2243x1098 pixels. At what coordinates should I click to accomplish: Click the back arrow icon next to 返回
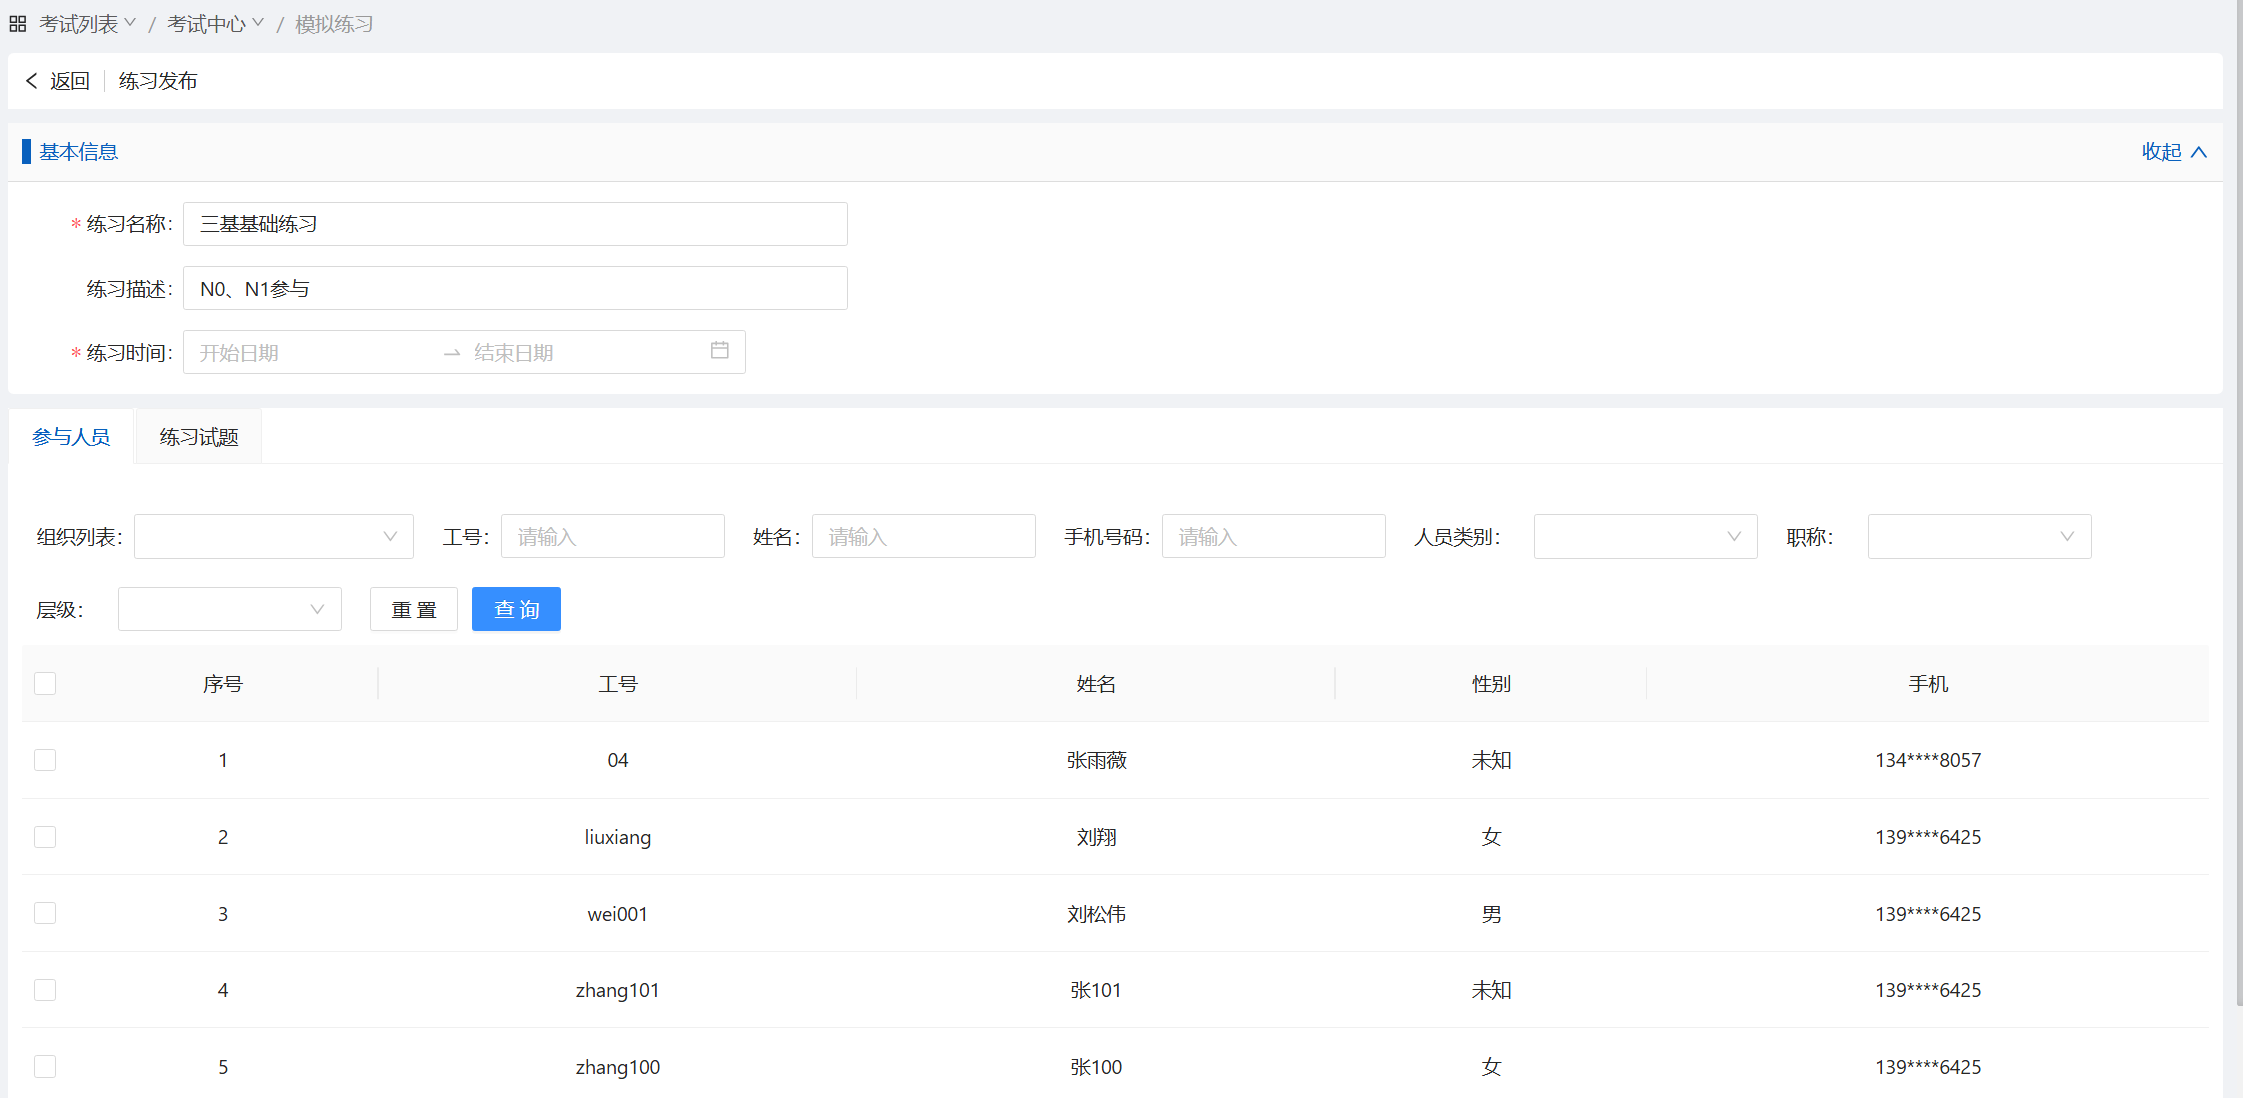point(31,81)
